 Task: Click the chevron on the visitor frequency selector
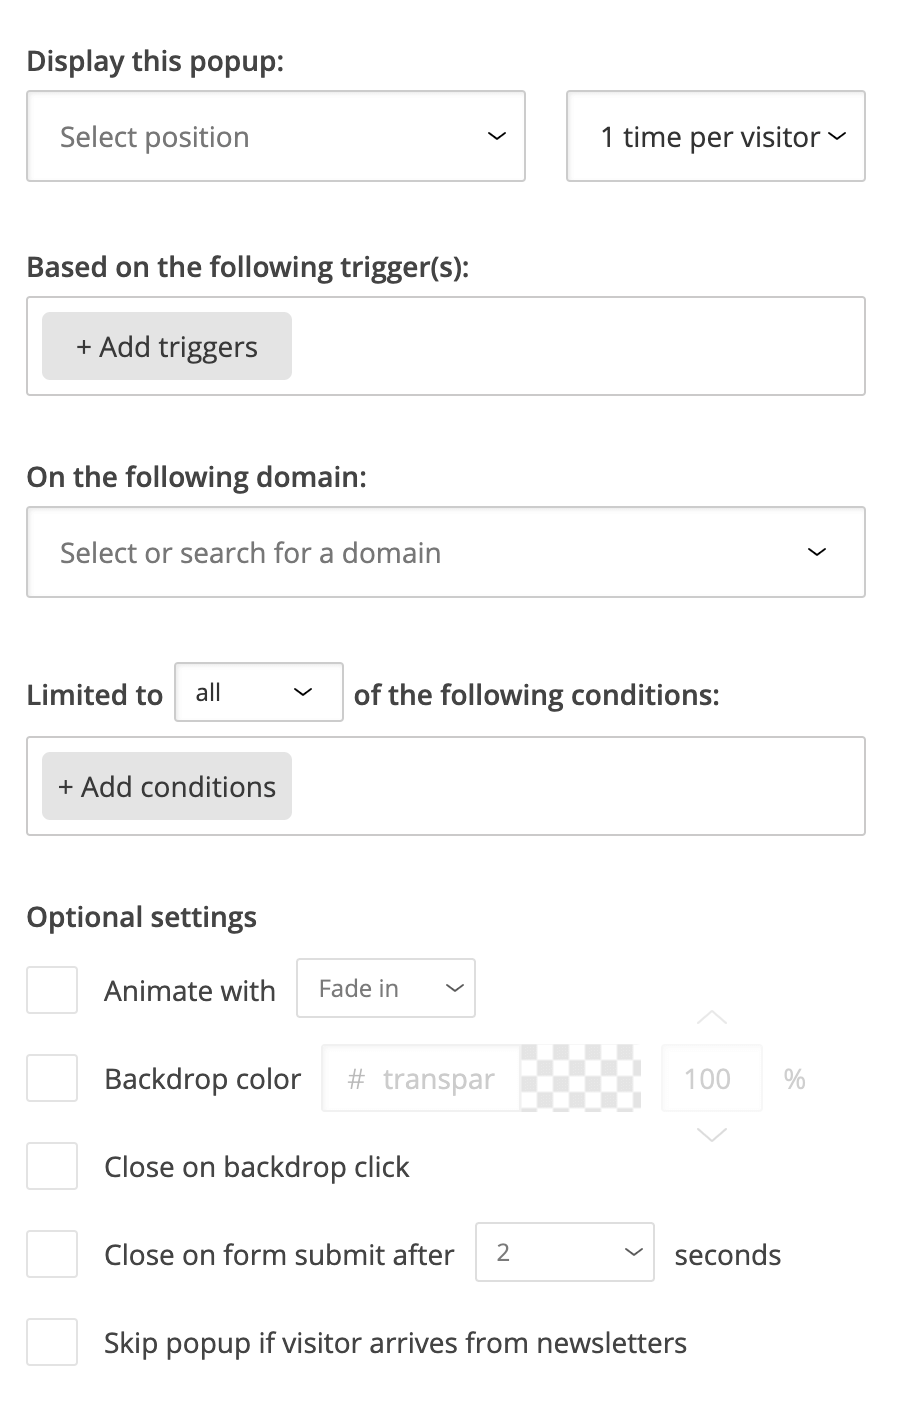pyautogui.click(x=838, y=136)
